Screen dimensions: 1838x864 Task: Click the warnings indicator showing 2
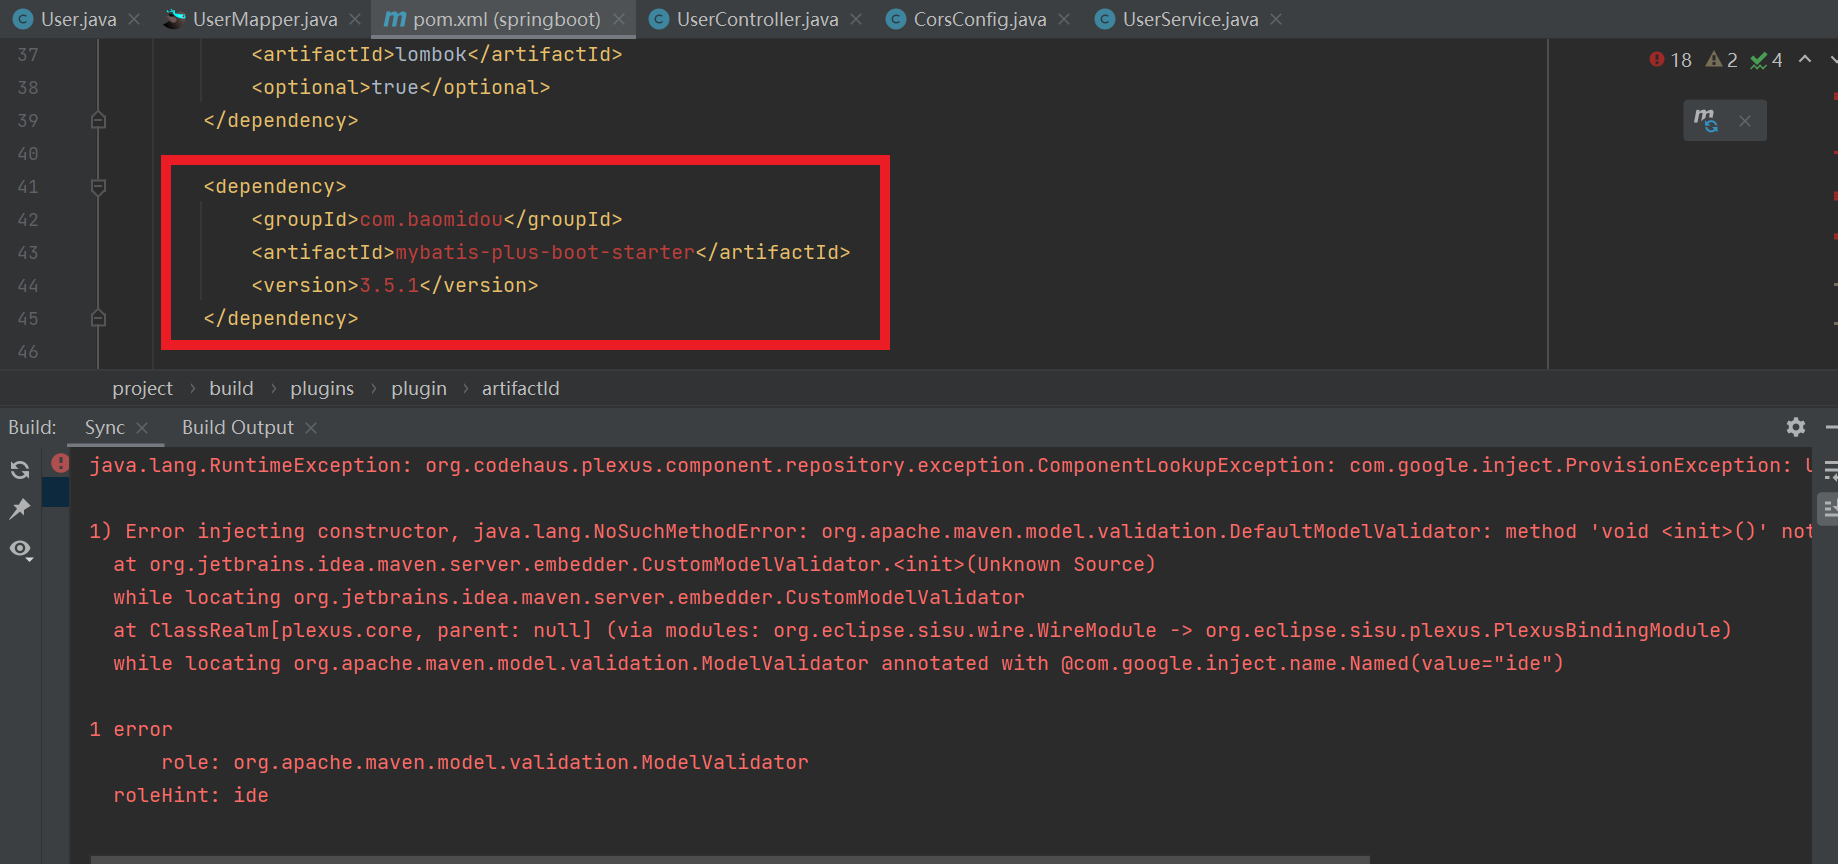1722,60
